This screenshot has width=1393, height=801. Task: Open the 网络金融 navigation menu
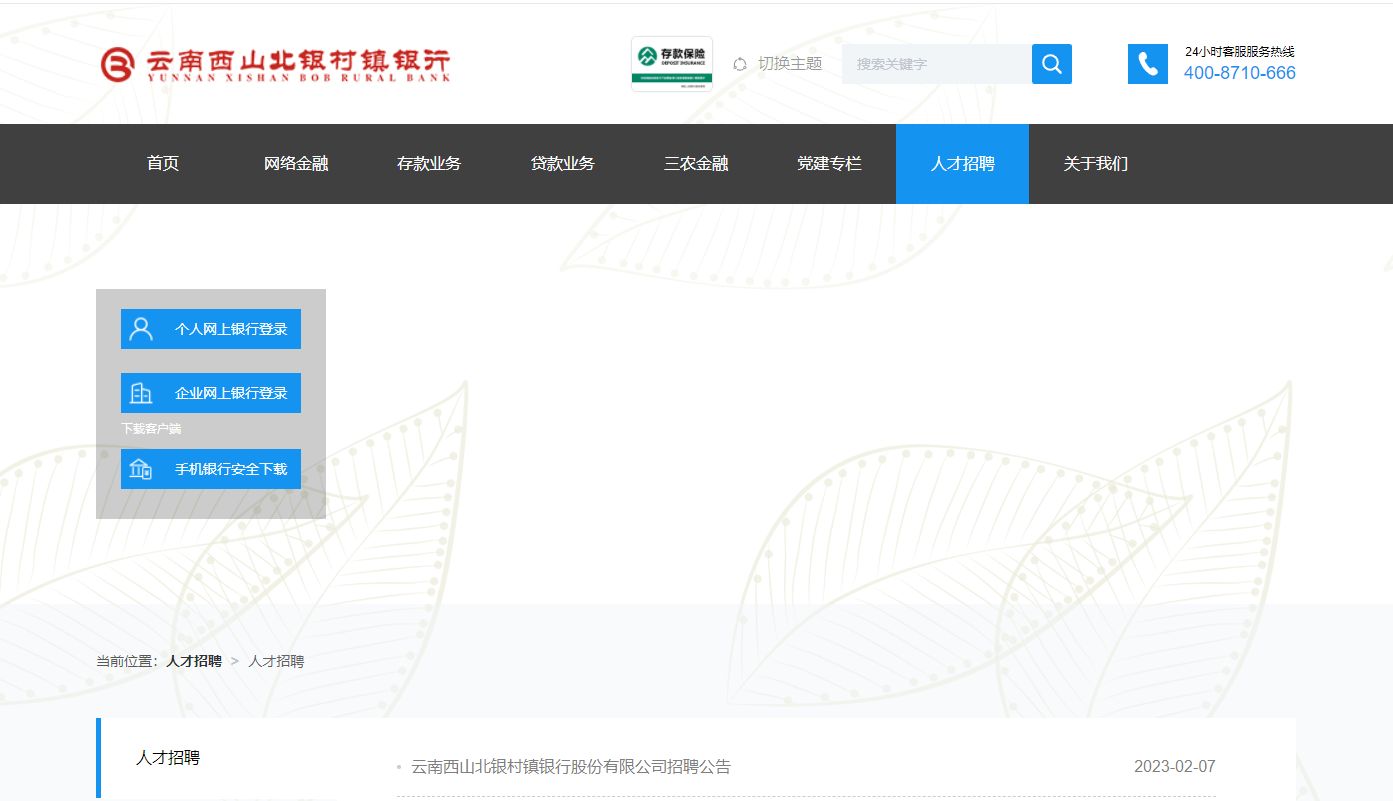pyautogui.click(x=296, y=164)
